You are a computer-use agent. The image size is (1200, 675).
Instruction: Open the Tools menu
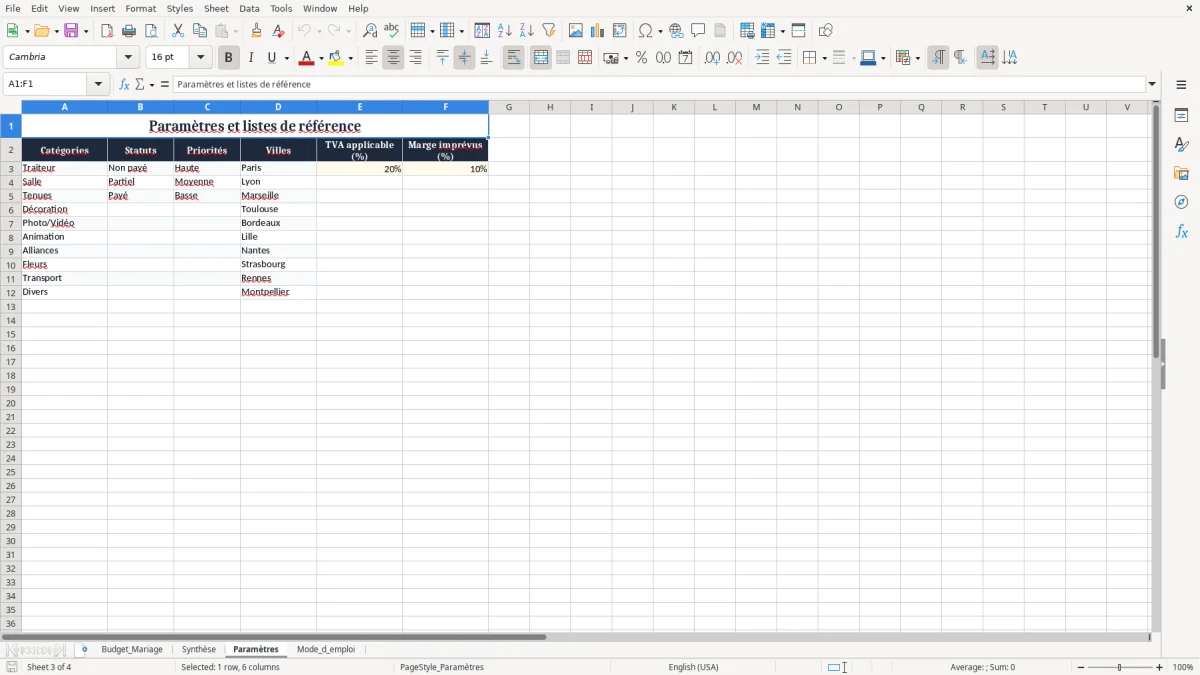tap(281, 8)
